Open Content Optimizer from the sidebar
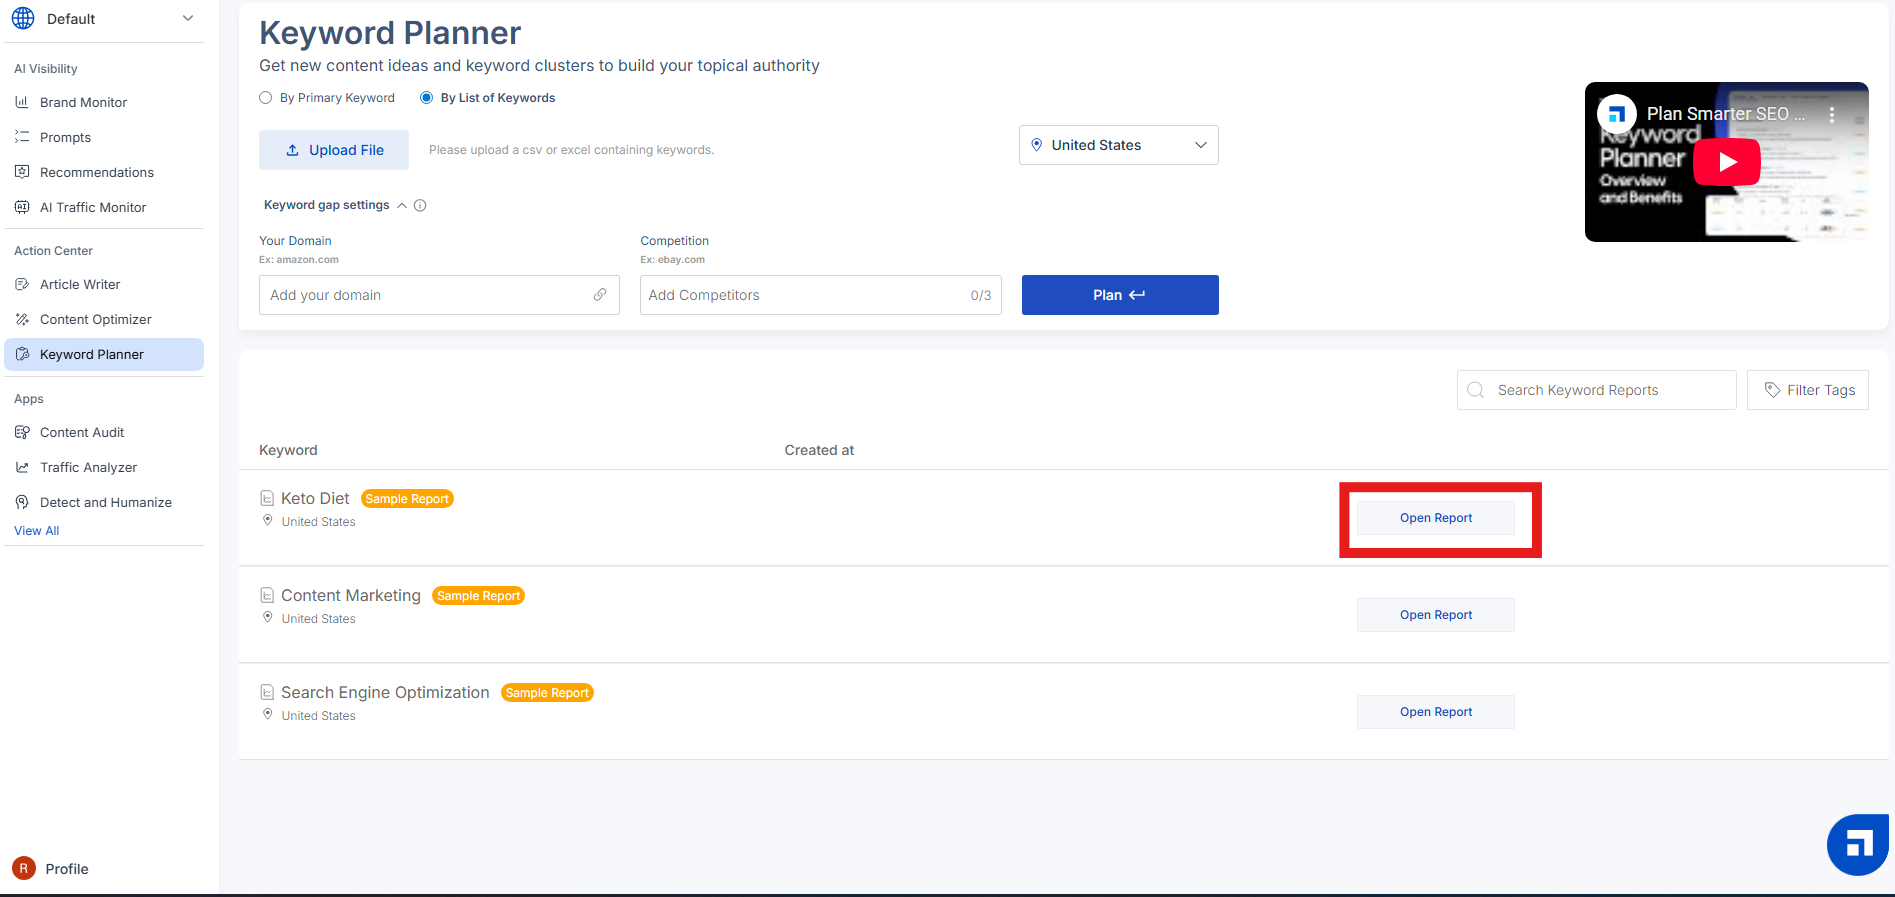The height and width of the screenshot is (897, 1895). pyautogui.click(x=95, y=319)
